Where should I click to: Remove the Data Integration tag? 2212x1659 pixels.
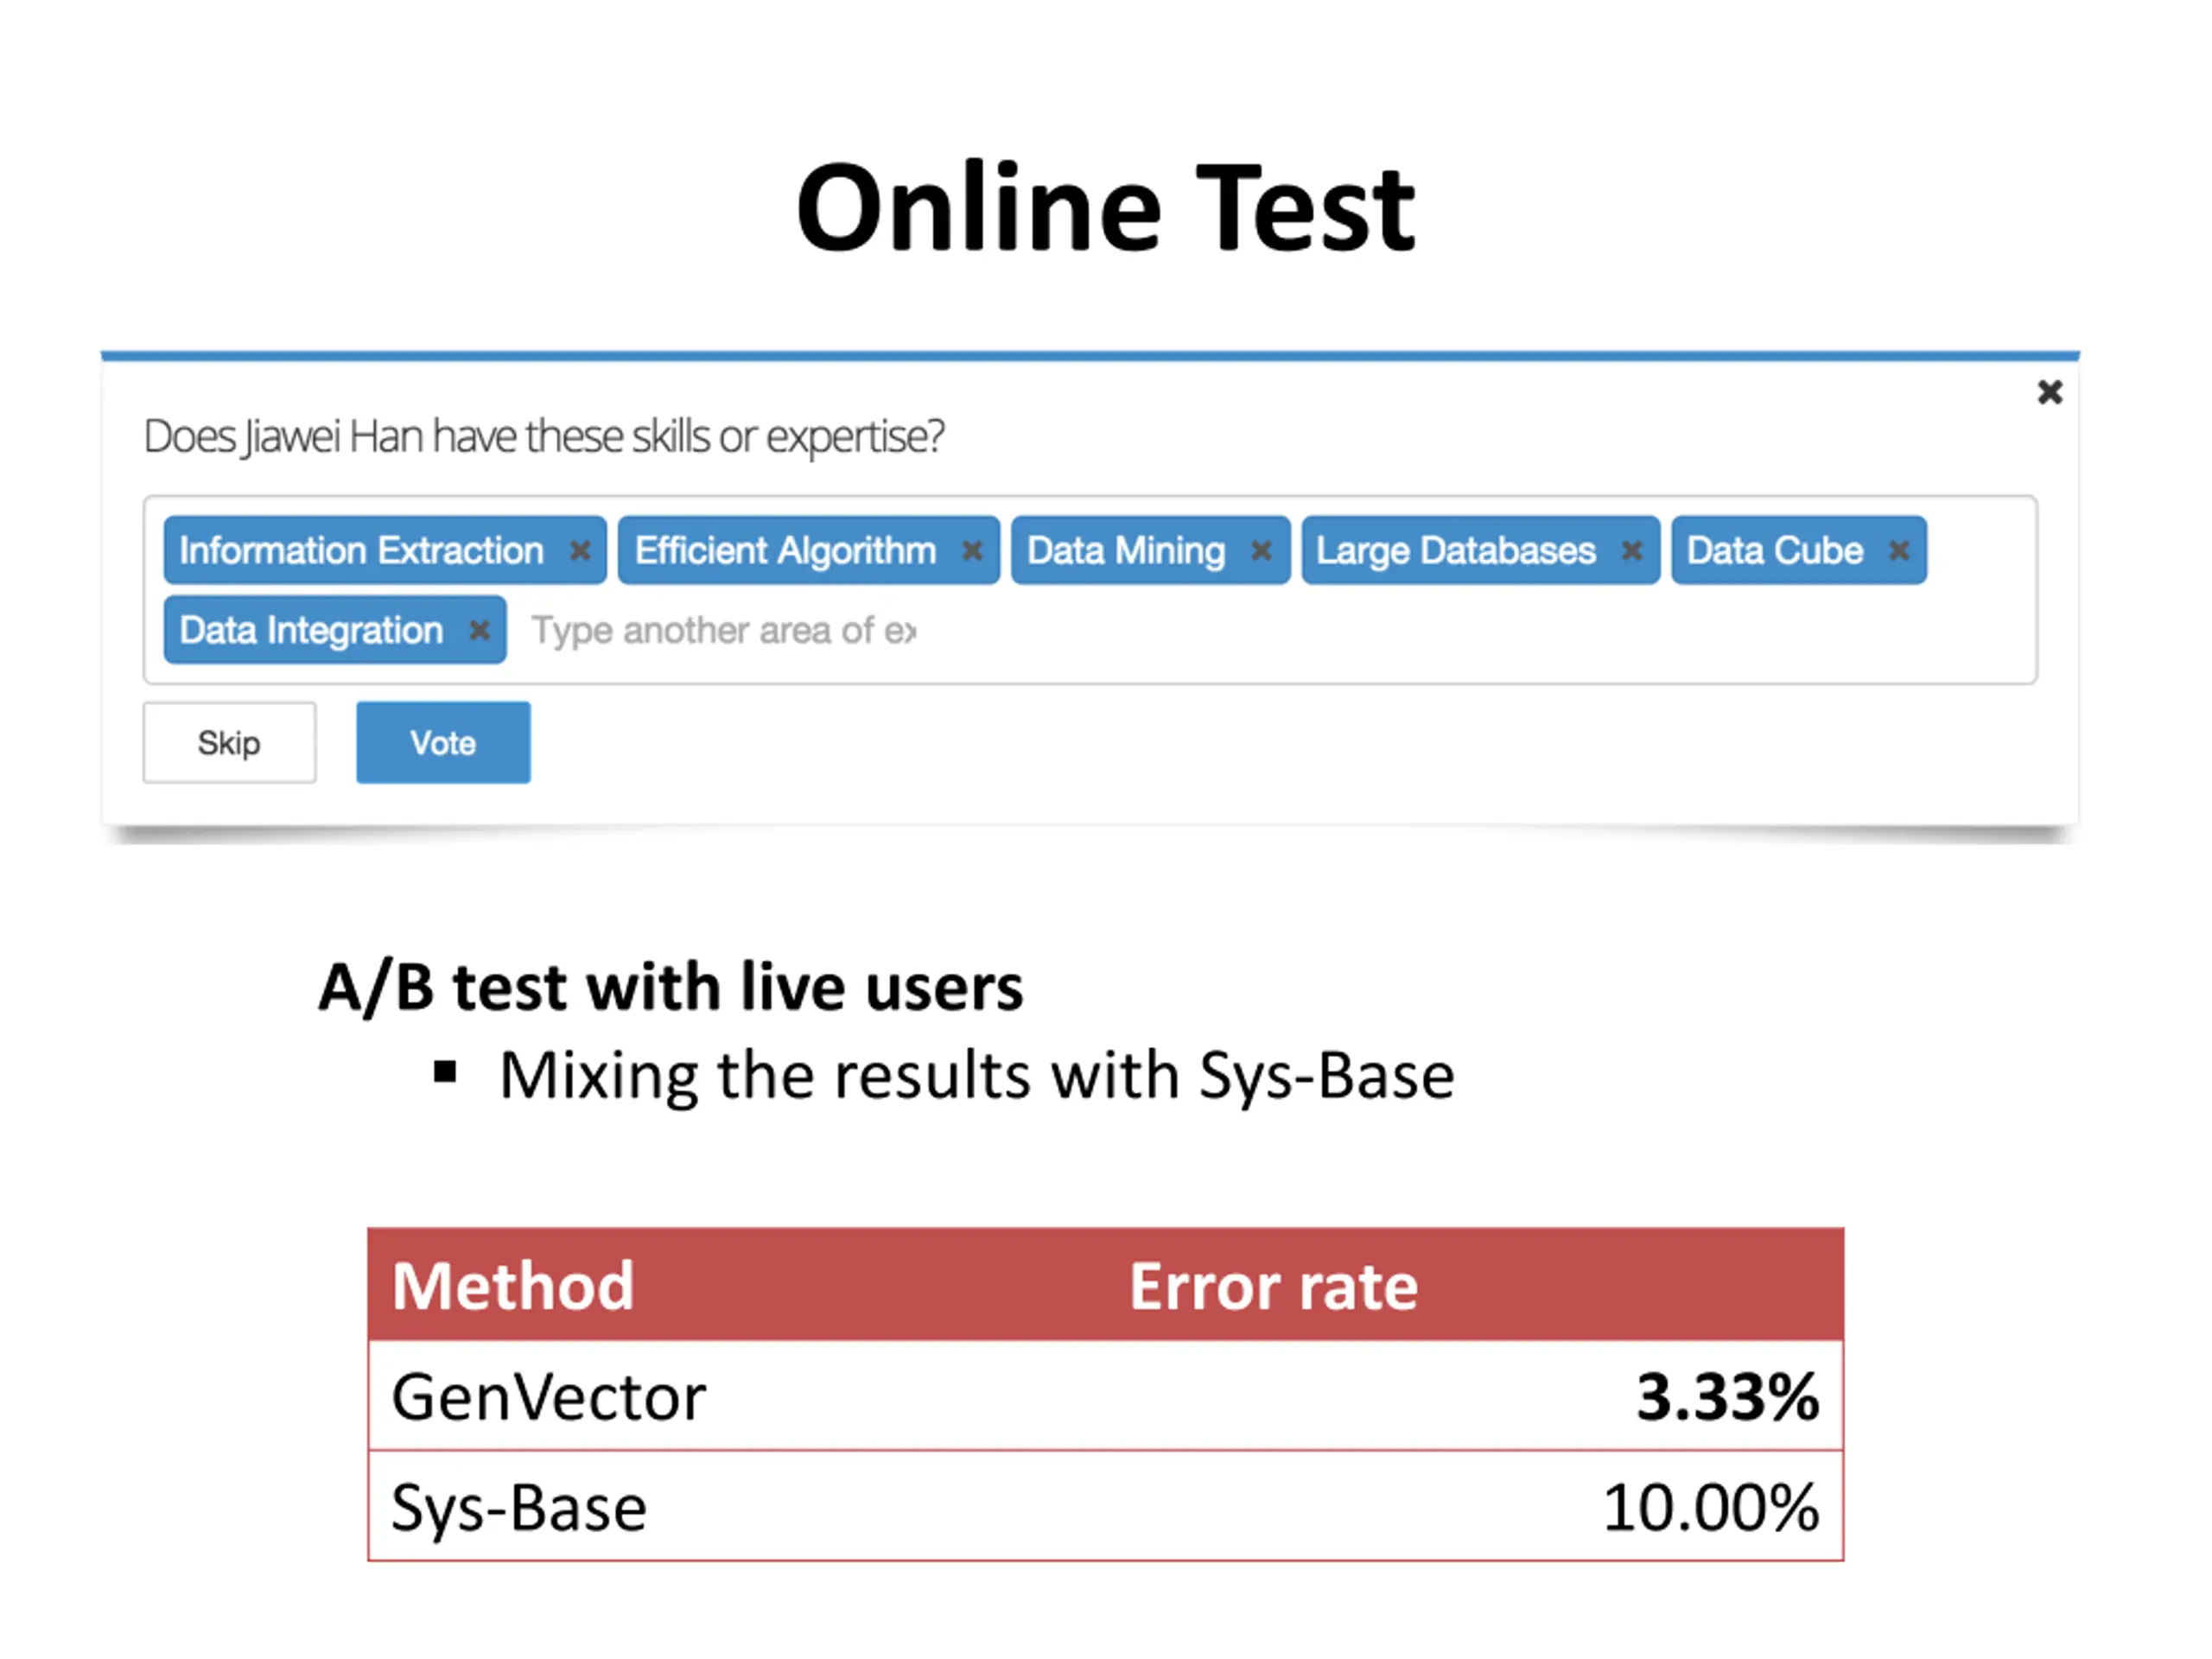click(480, 630)
